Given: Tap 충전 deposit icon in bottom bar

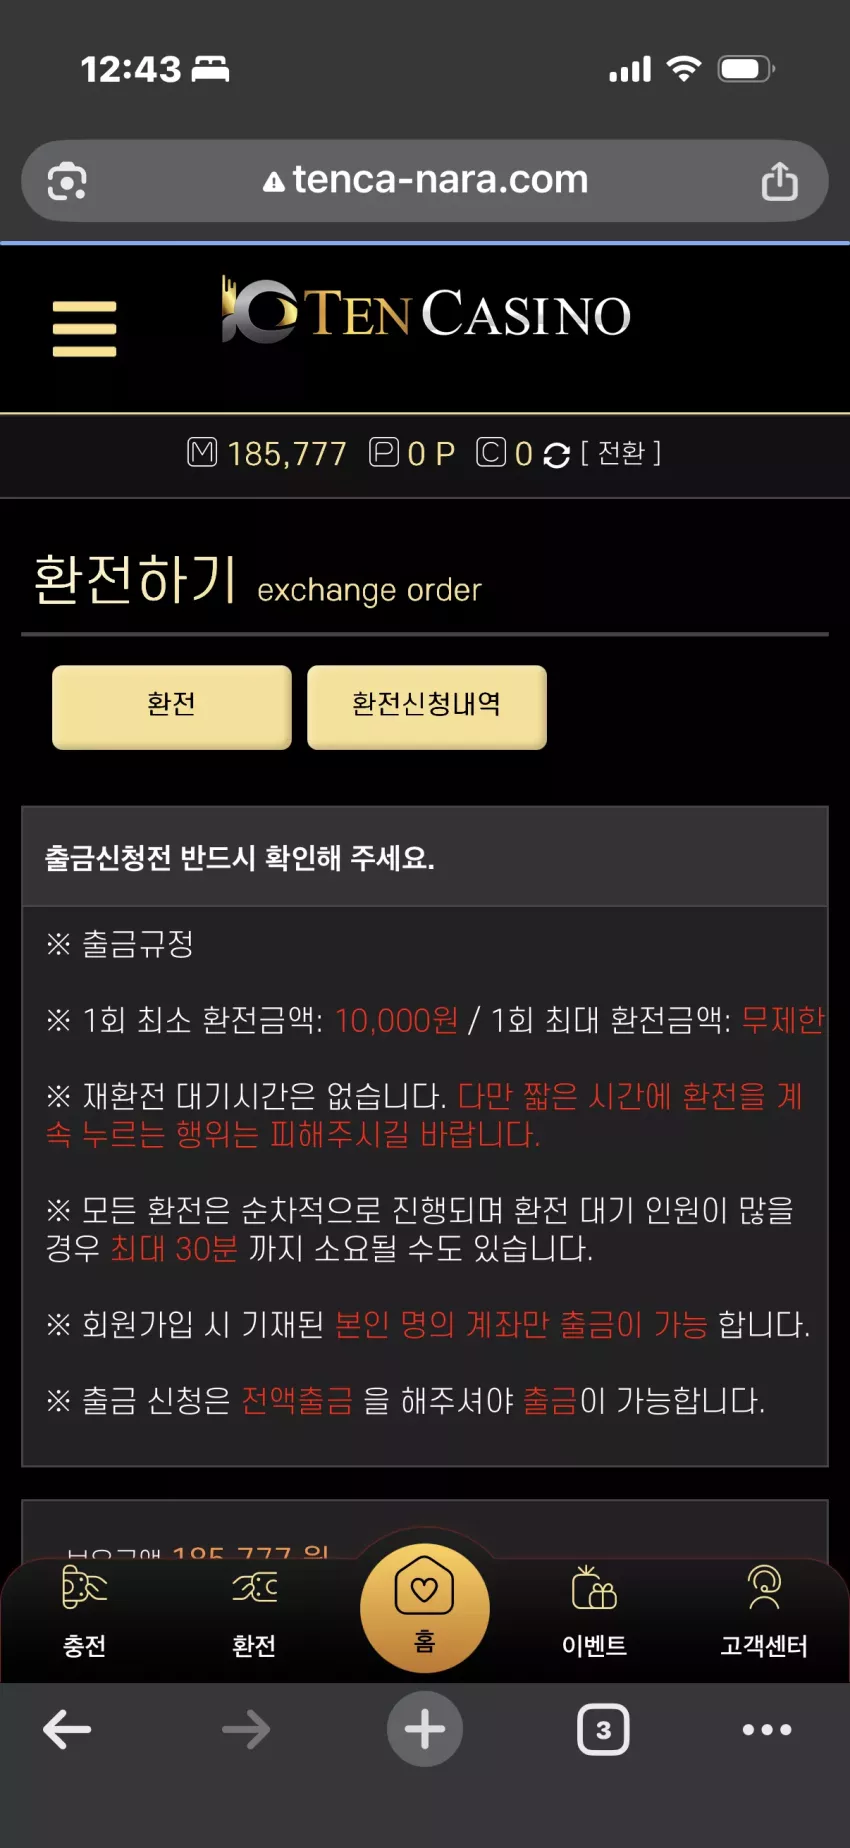Looking at the screenshot, I should coord(84,1613).
